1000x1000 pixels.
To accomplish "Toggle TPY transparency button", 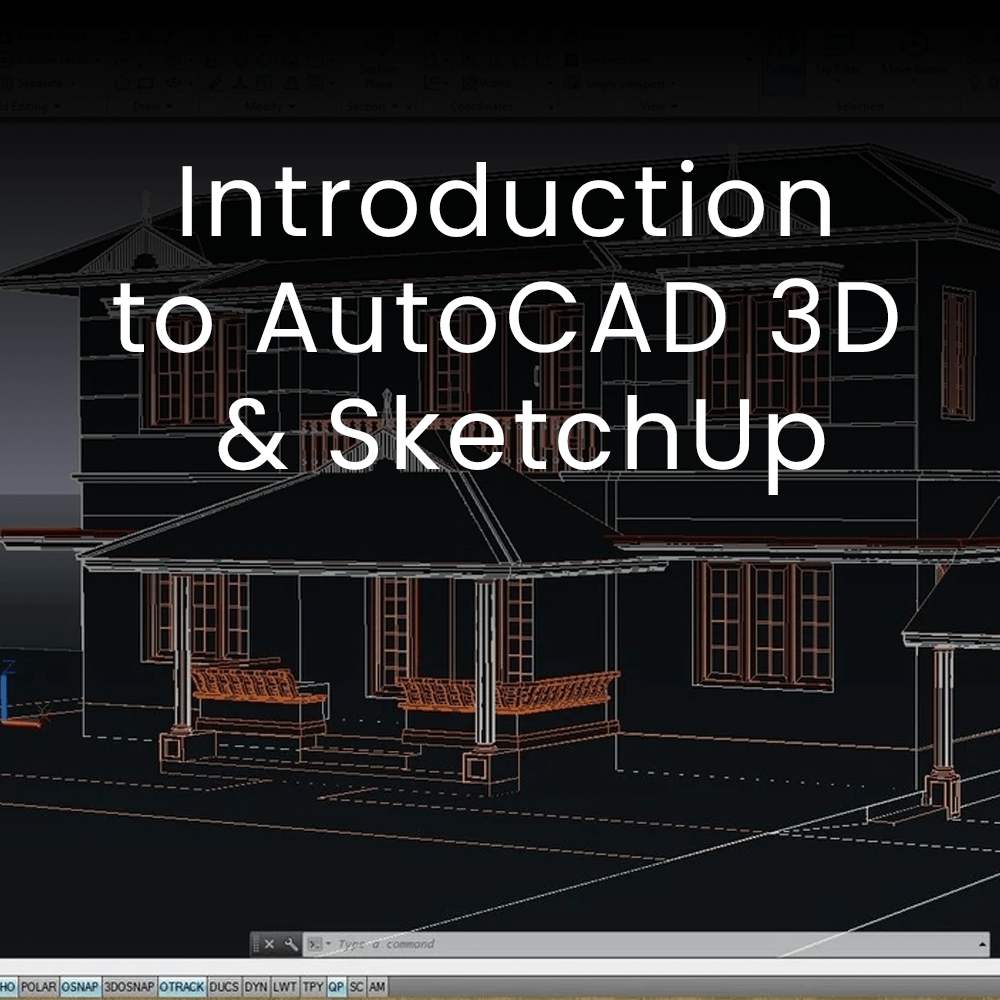I will click(x=313, y=987).
